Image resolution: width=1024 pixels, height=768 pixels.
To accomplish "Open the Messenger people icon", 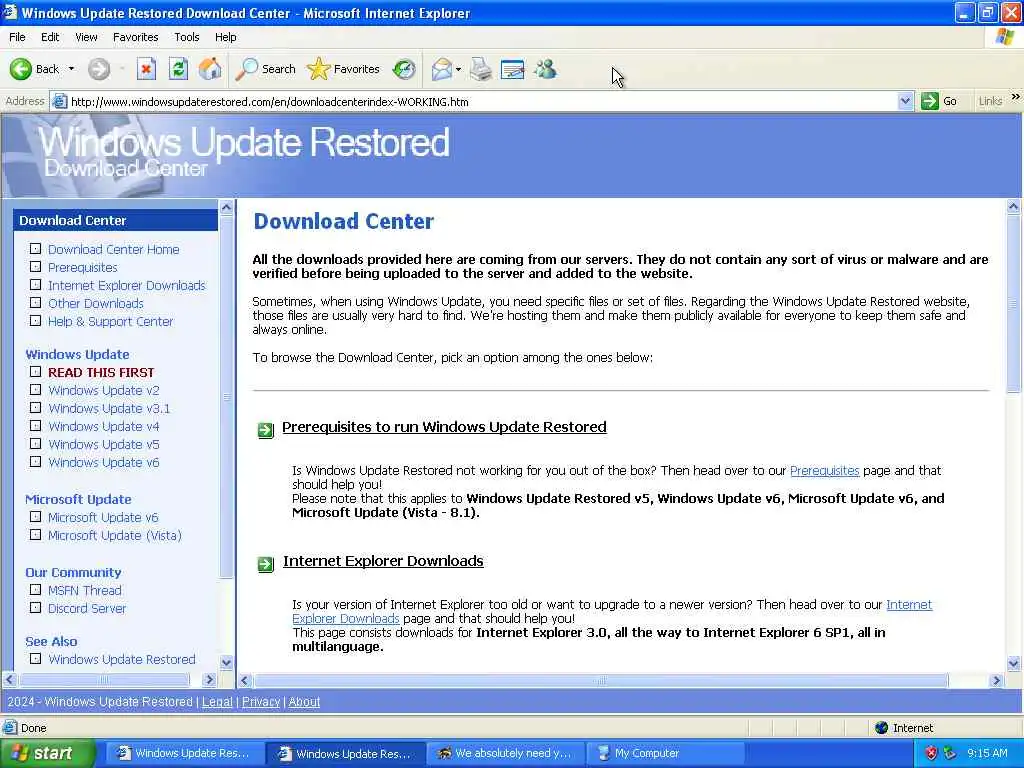I will click(545, 69).
